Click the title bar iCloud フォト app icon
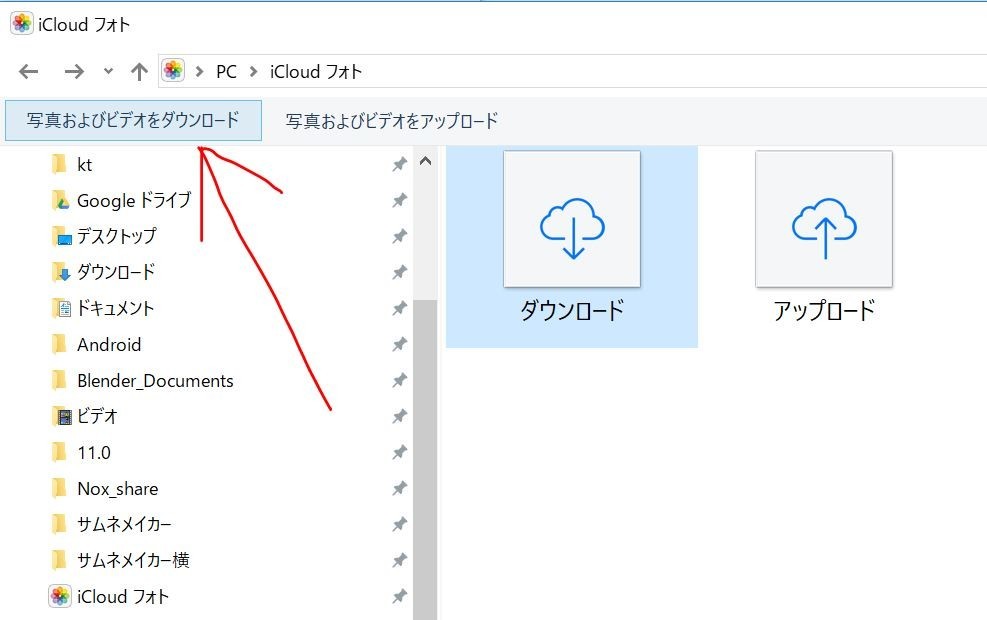This screenshot has width=987, height=620. (x=22, y=24)
